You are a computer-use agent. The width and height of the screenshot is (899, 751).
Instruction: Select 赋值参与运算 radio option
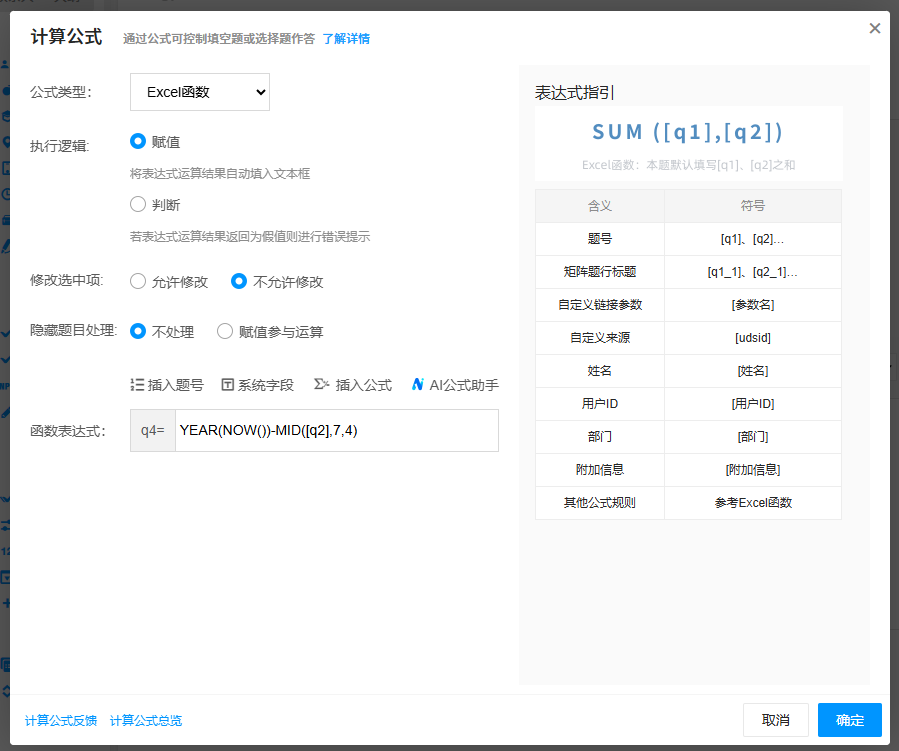pos(225,331)
